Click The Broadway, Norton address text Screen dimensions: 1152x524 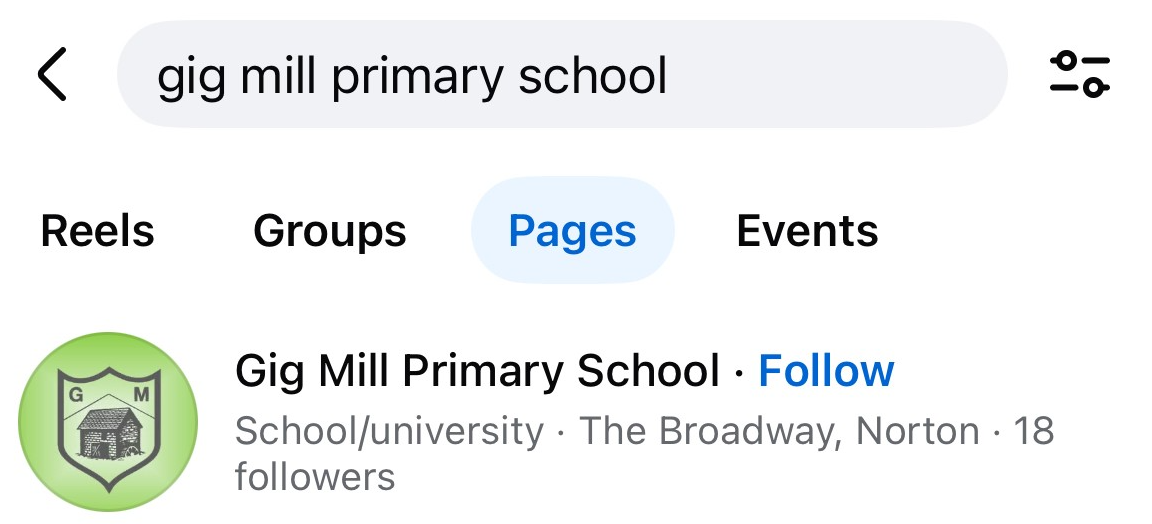780,431
